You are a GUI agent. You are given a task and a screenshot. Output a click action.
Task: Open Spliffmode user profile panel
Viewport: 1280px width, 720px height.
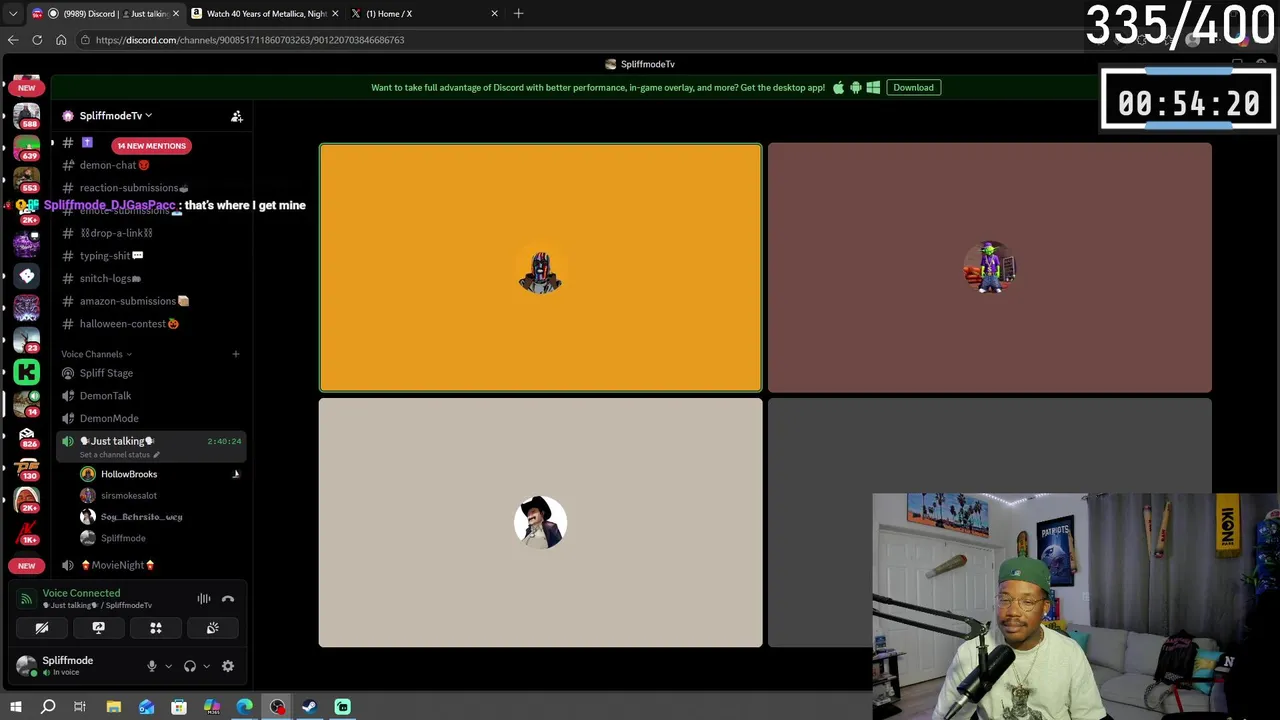tap(70, 666)
